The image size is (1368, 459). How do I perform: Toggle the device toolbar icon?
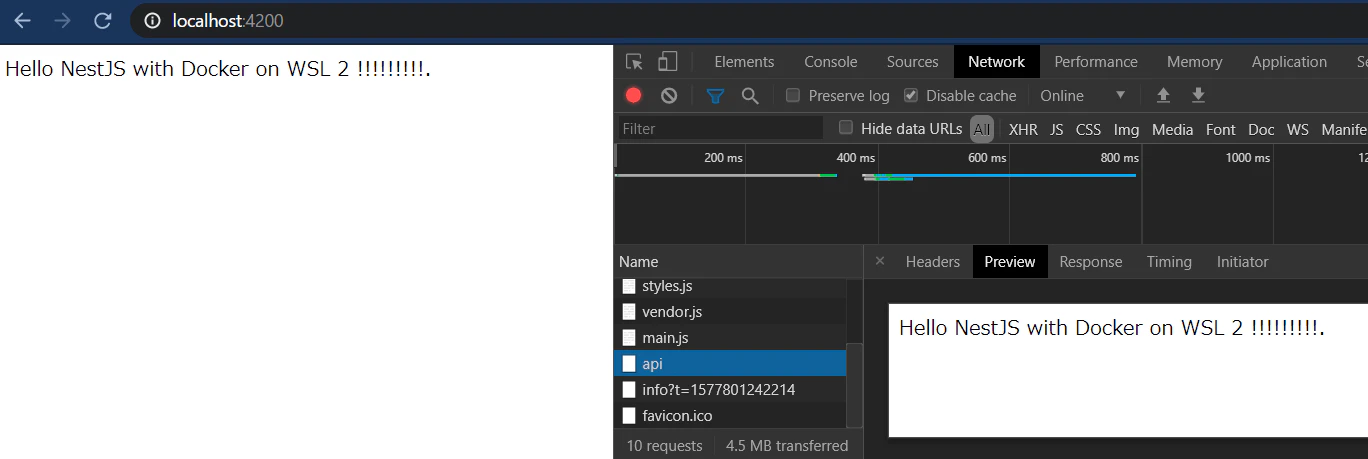click(x=667, y=62)
